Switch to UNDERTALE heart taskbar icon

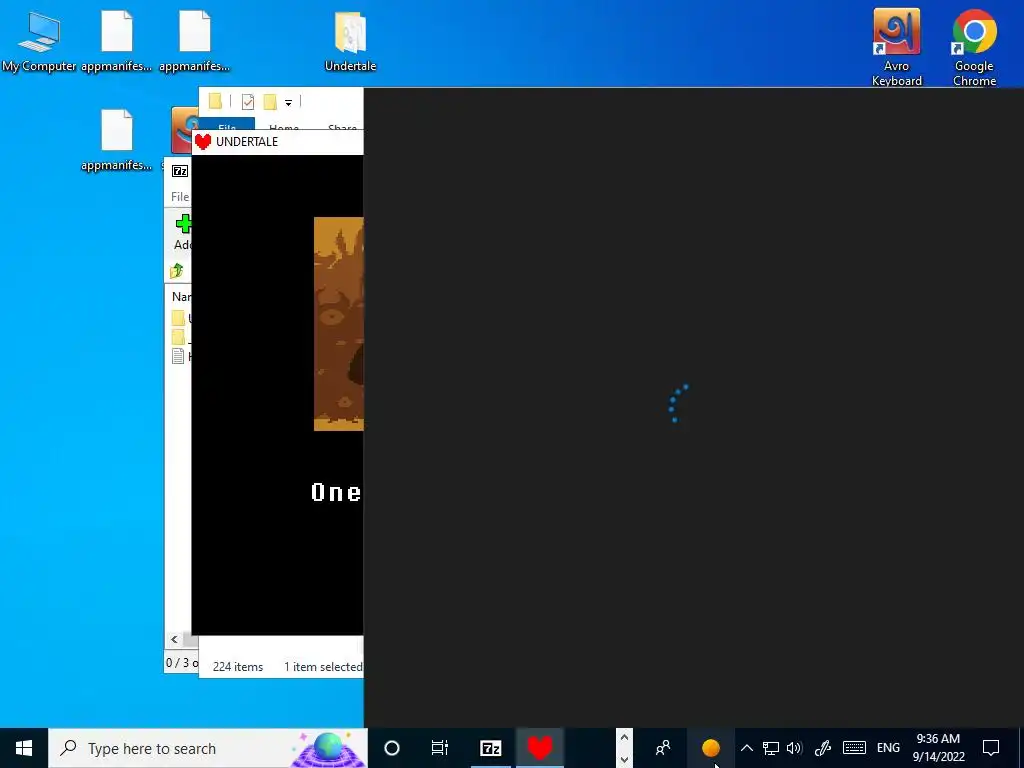(539, 748)
